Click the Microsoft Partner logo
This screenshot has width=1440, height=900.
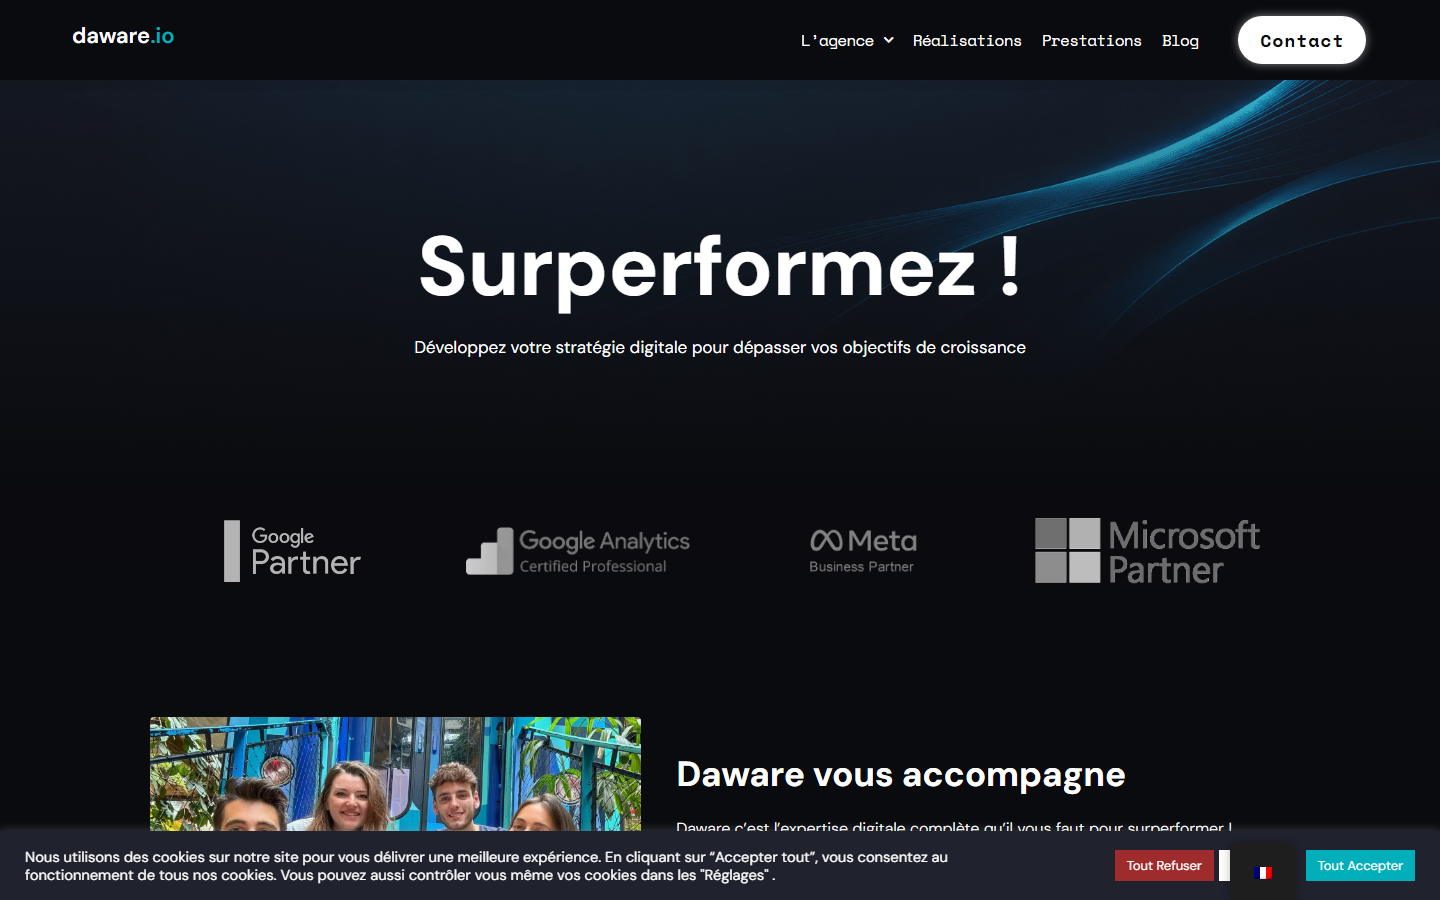click(x=1147, y=551)
